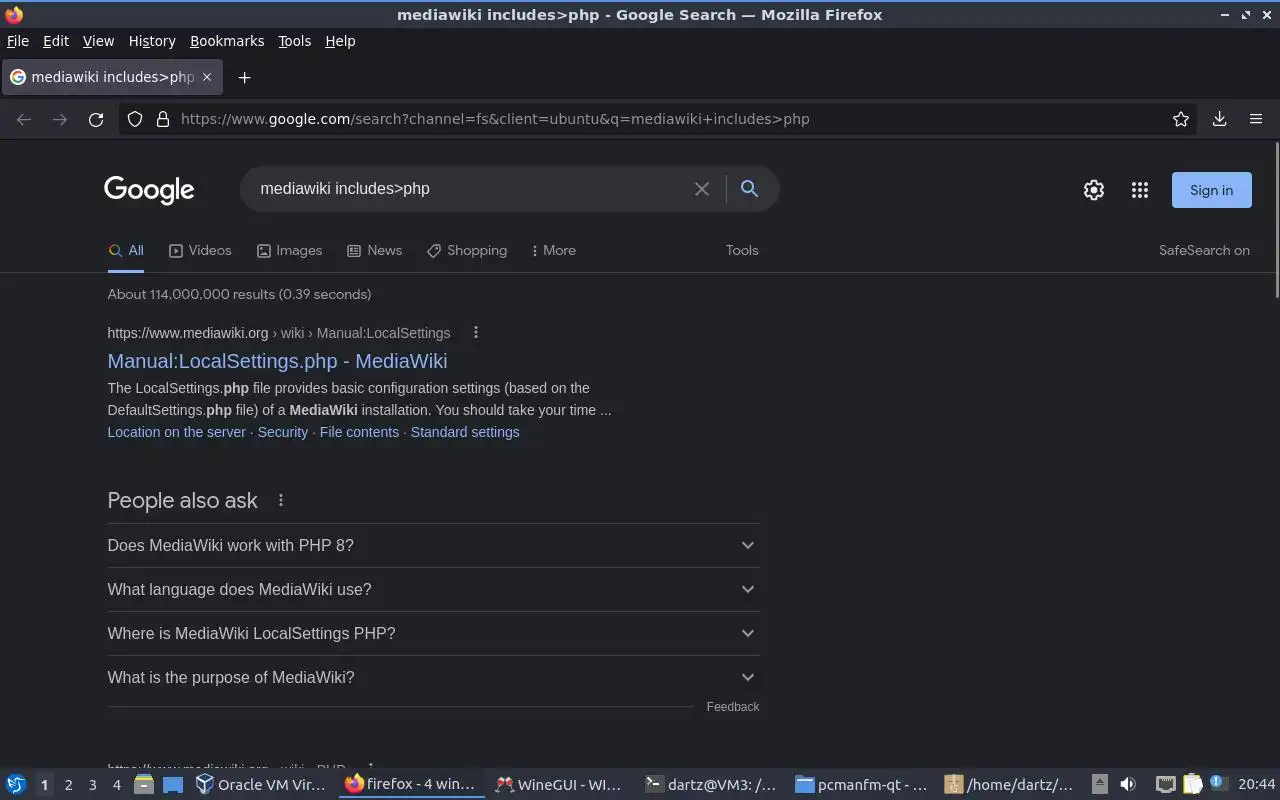This screenshot has height=800, width=1280.
Task: Open a new tab with plus button
Action: pyautogui.click(x=244, y=77)
